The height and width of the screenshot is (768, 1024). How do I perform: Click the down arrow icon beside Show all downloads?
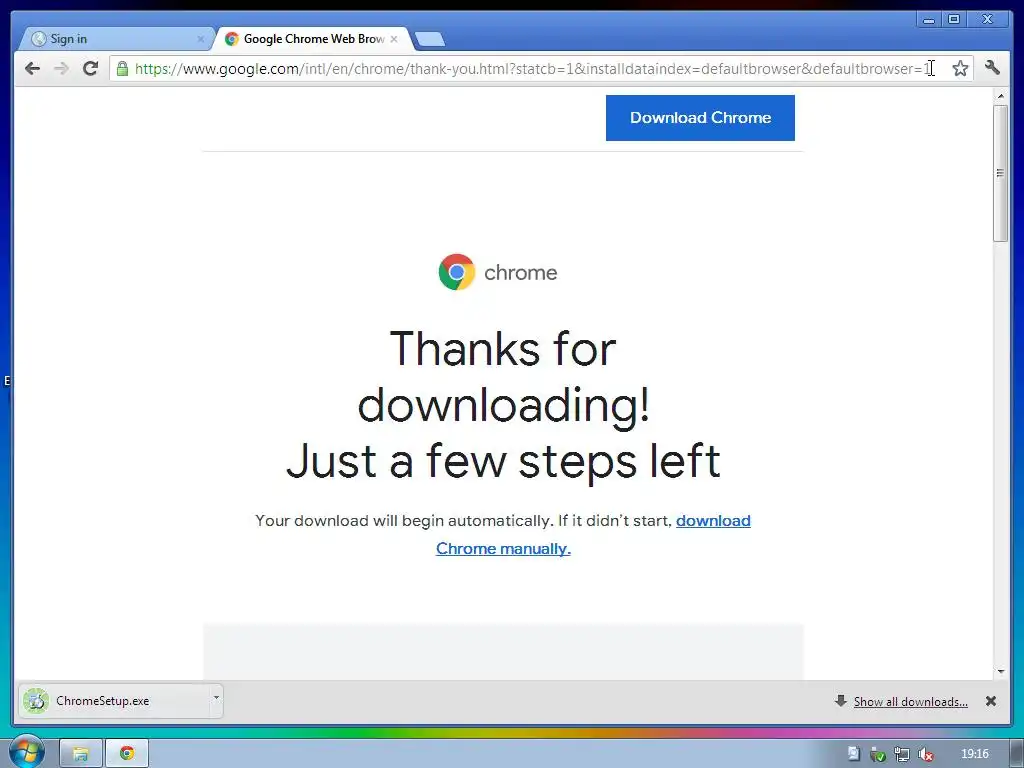[840, 701]
